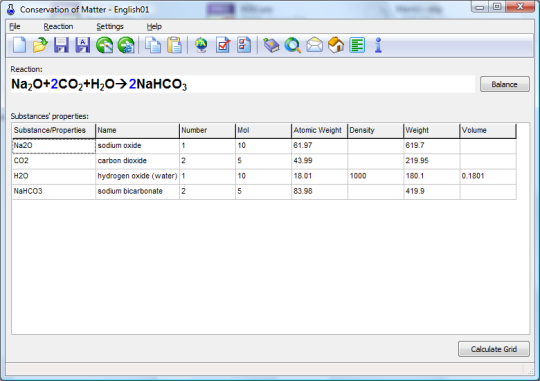Image resolution: width=540 pixels, height=381 pixels.
Task: Paste using the clipboard icon
Action: tap(175, 45)
